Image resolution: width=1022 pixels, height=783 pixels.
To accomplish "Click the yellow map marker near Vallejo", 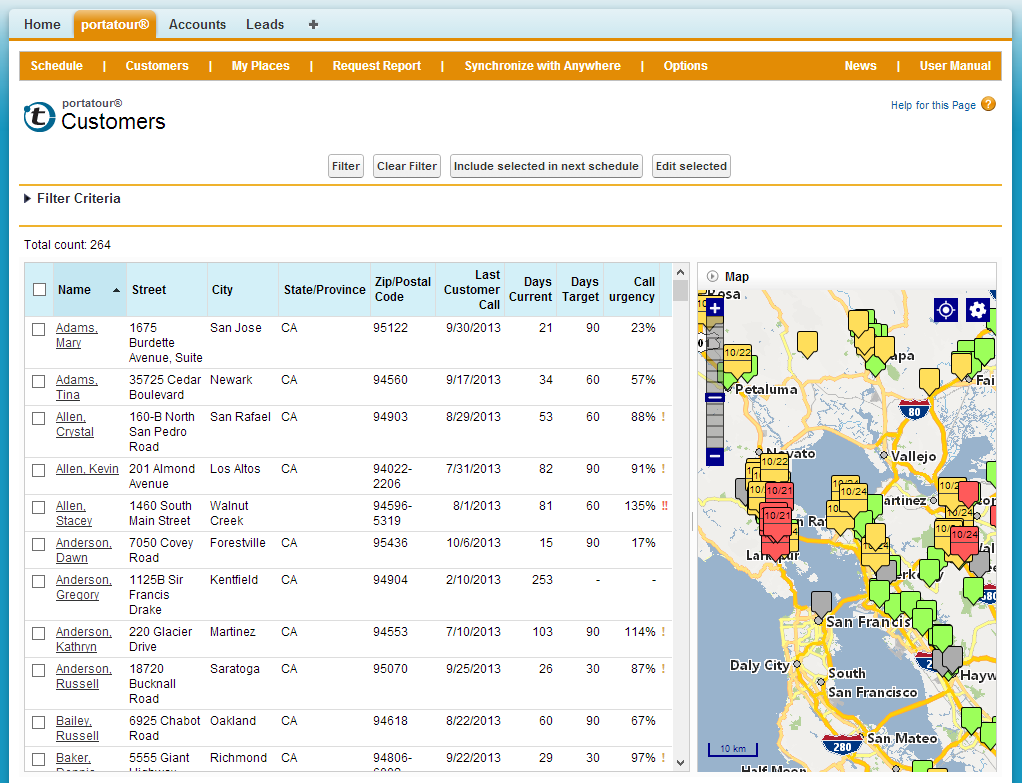I will 929,380.
